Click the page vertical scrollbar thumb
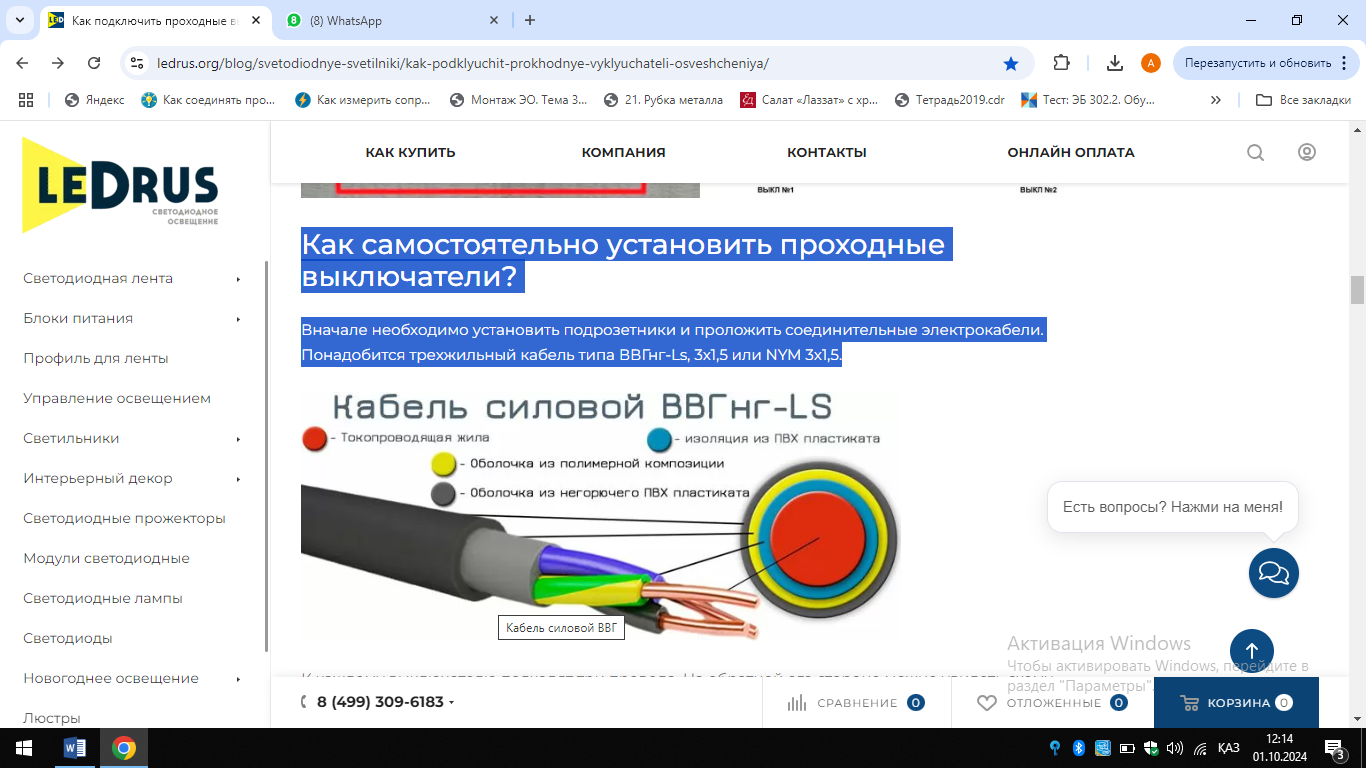 [x=1357, y=290]
